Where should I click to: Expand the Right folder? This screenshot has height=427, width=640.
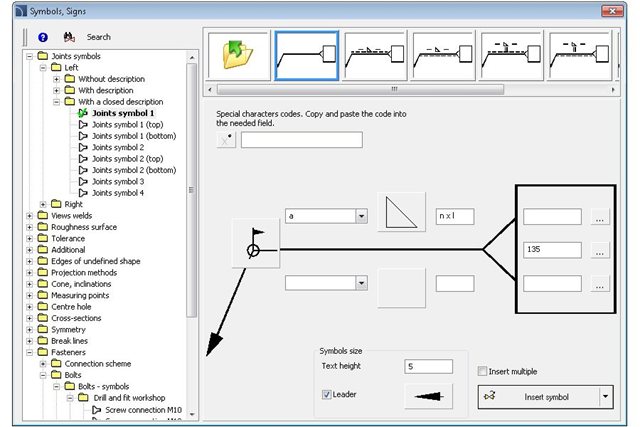pos(43,204)
